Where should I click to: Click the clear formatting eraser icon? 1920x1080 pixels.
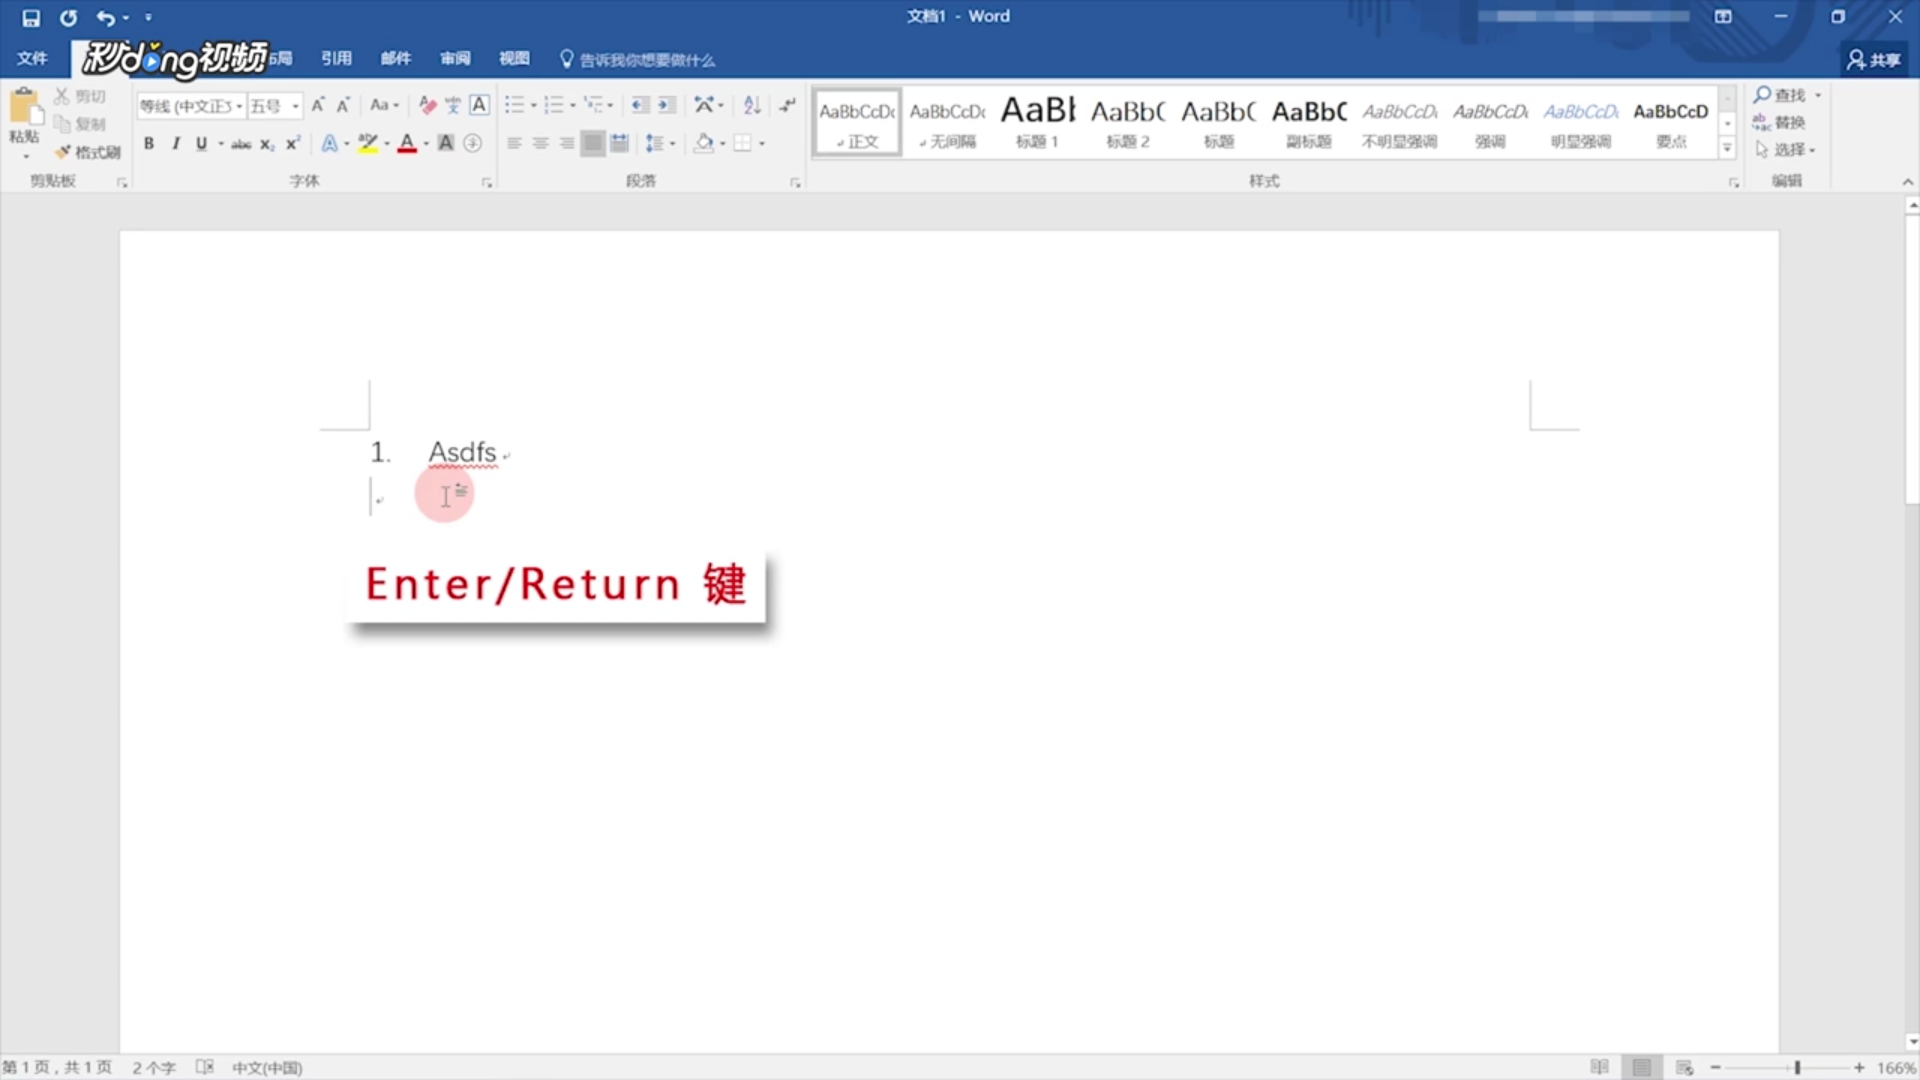click(428, 105)
